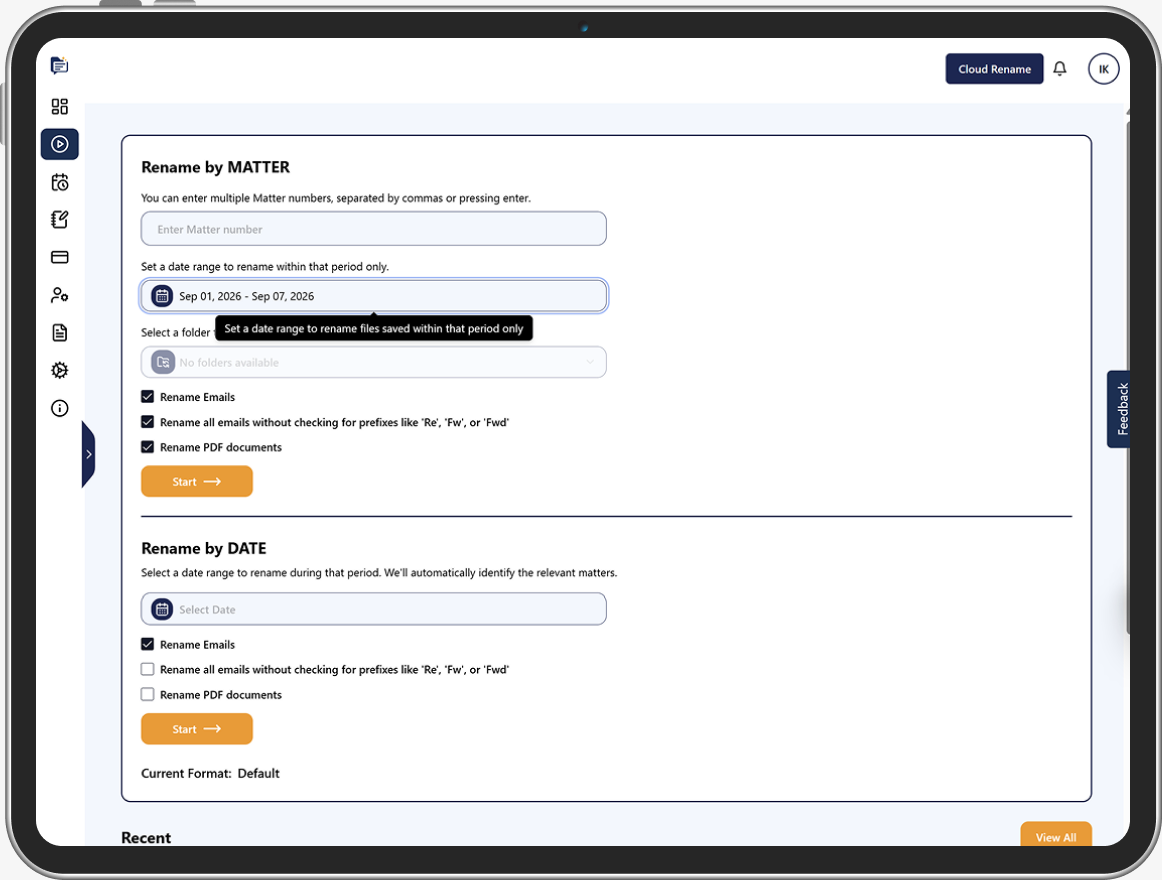
Task: Start the Rename by MATTER job
Action: 196,481
